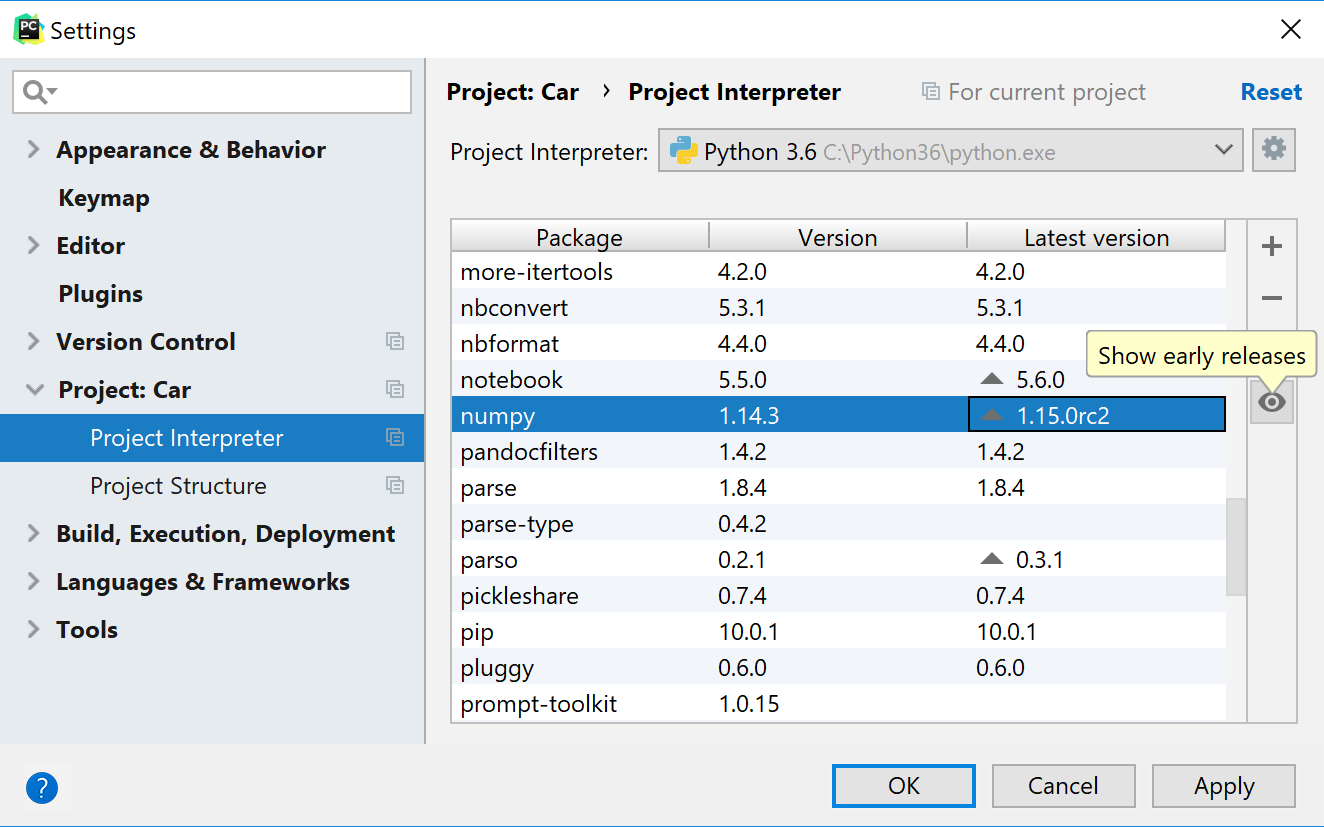This screenshot has width=1324, height=827.
Task: Click the copy icon beside Version Control
Action: click(395, 342)
